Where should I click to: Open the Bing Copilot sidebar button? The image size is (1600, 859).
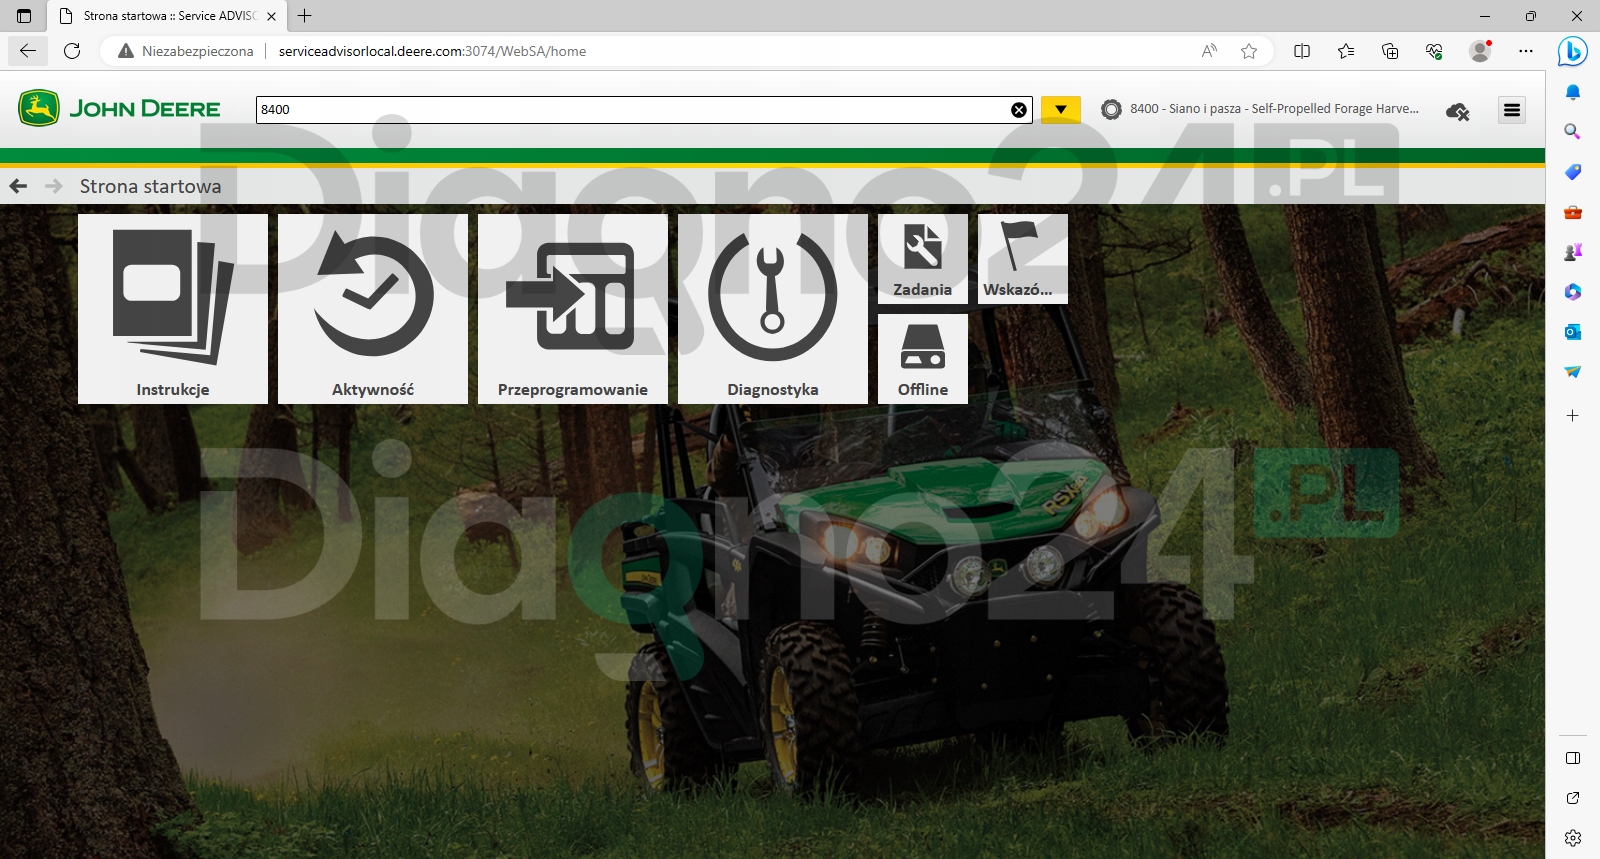point(1573,51)
